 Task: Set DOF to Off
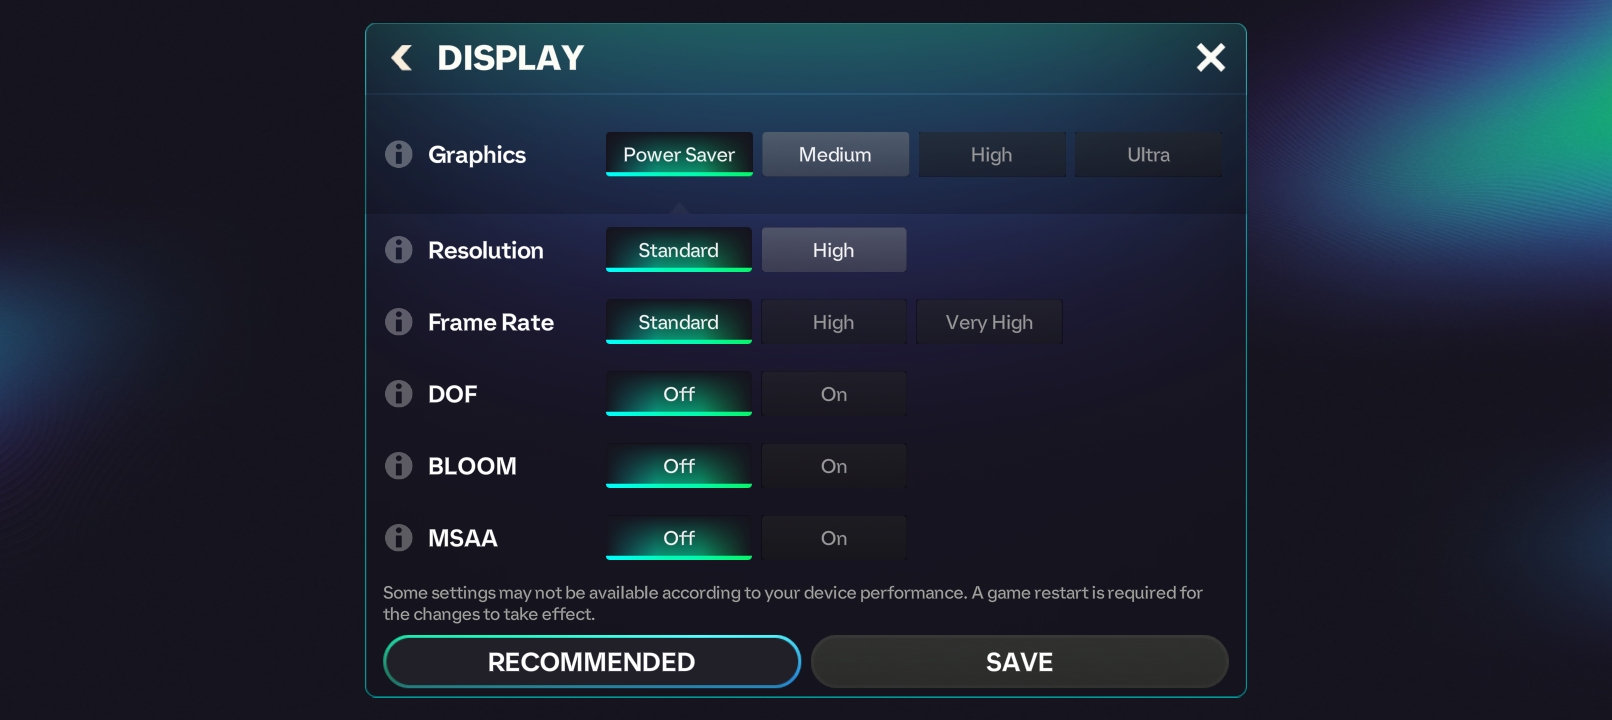click(x=678, y=394)
